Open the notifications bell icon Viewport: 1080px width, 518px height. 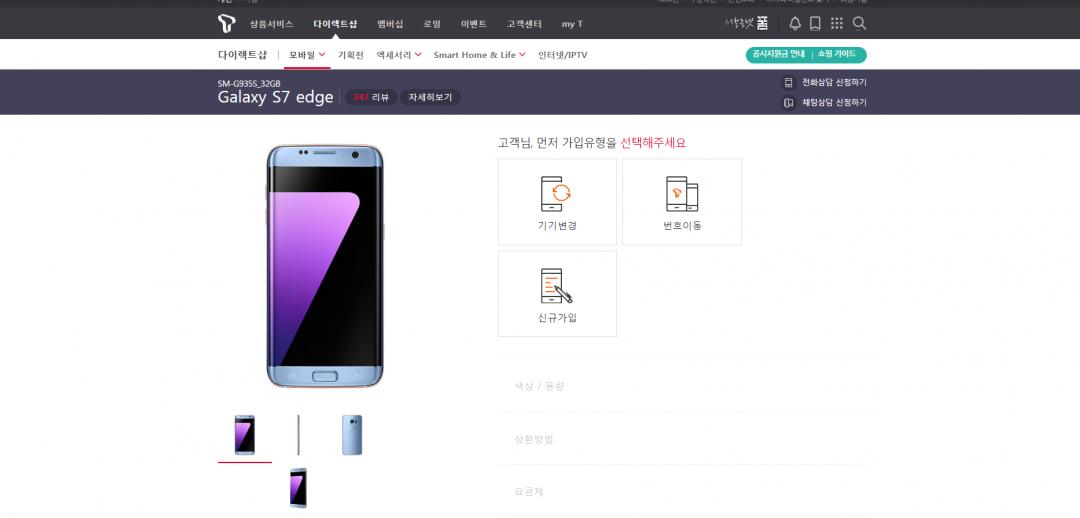tap(795, 23)
